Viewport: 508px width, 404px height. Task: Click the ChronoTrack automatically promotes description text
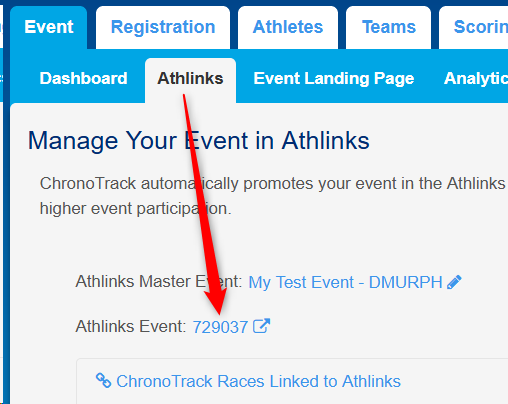pos(272,196)
